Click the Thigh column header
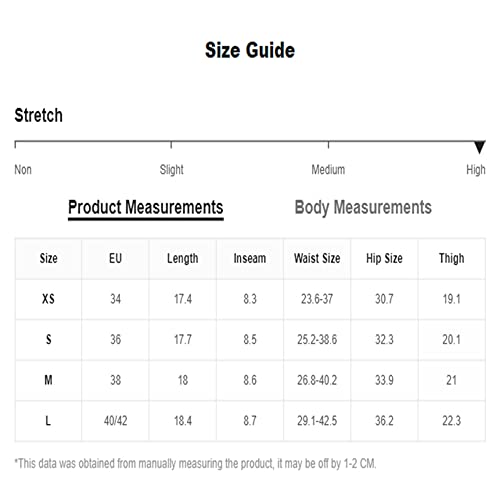The width and height of the screenshot is (500, 500). click(x=452, y=259)
